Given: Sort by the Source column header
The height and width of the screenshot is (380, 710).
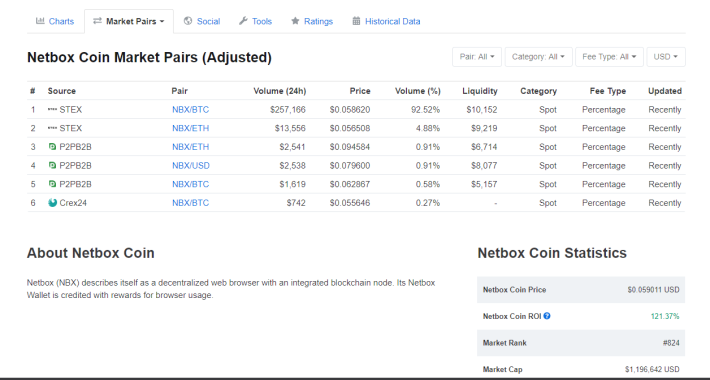Looking at the screenshot, I should click(62, 91).
